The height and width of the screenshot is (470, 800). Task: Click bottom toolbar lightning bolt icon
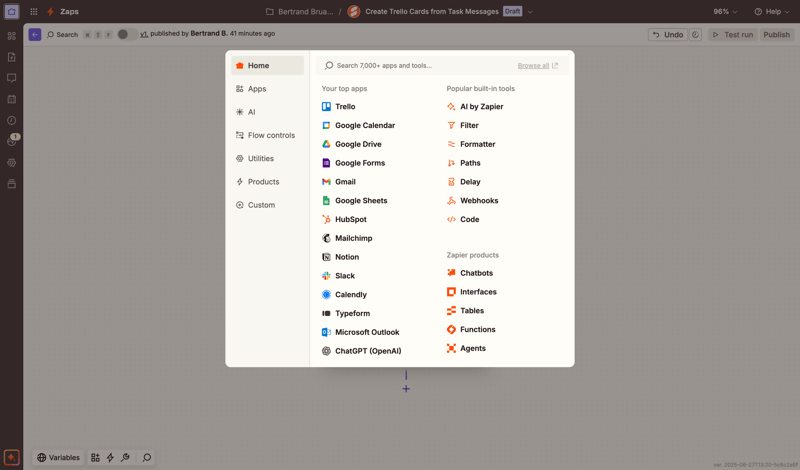110,458
